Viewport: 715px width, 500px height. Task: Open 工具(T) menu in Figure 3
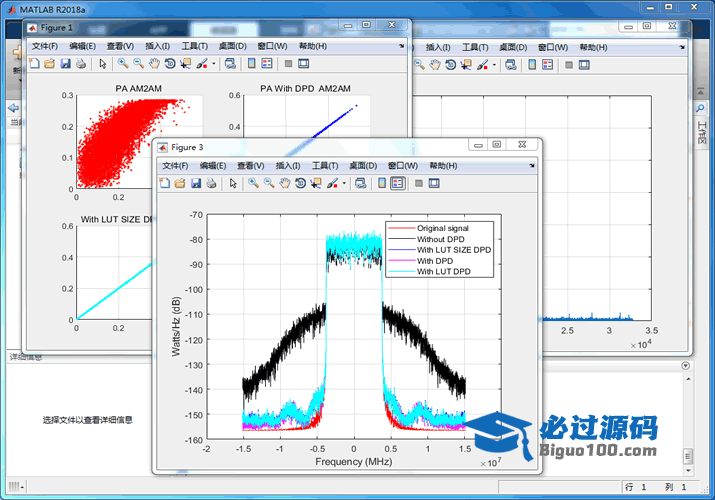click(x=325, y=166)
